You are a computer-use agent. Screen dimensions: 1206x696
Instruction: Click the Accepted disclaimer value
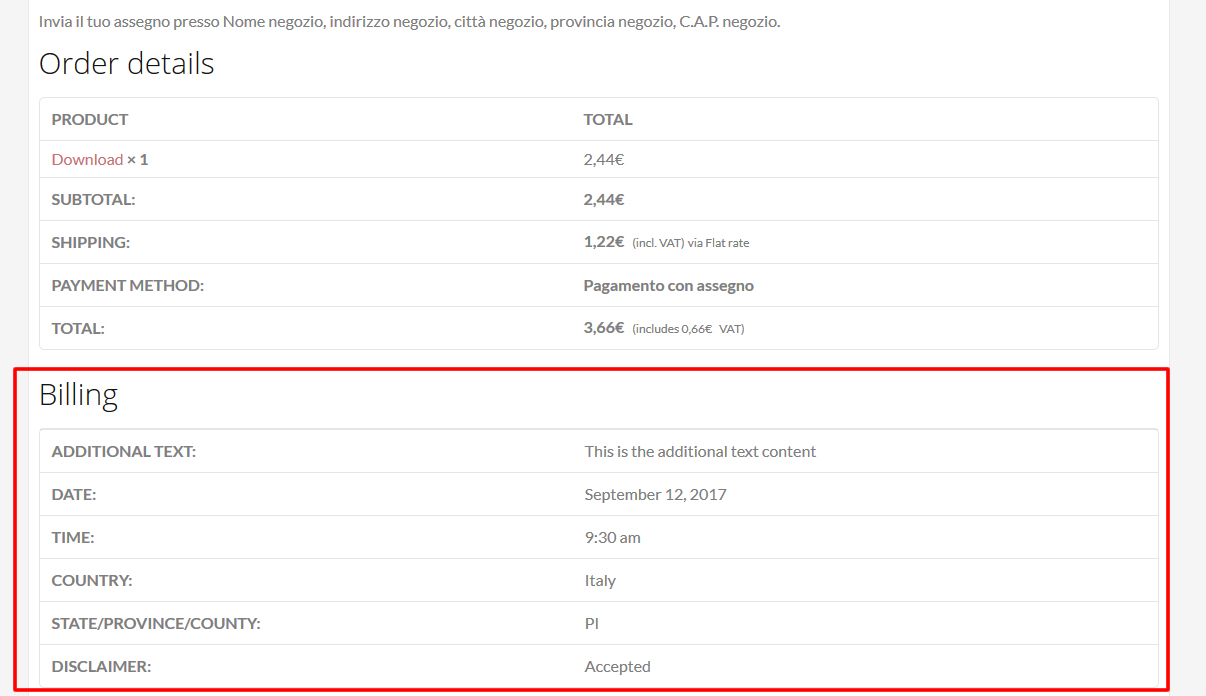[617, 666]
